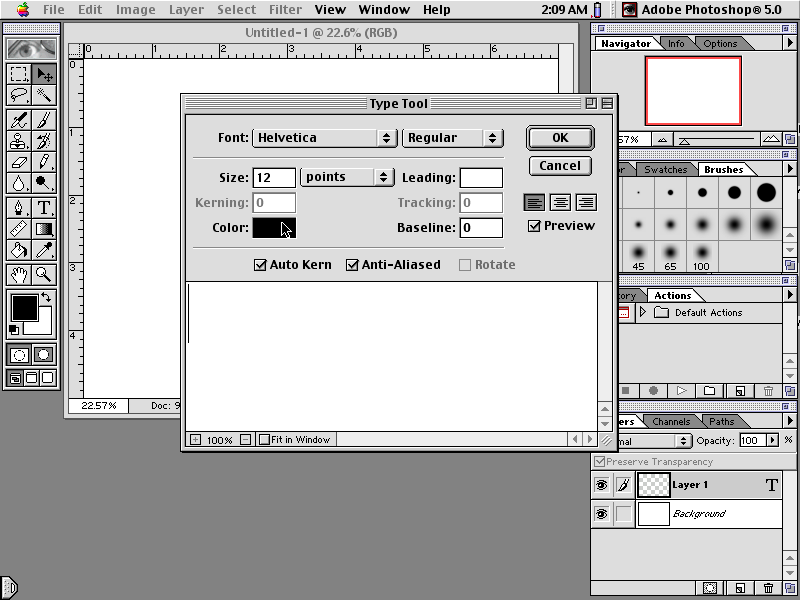Set left text alignment in Type Tool
Viewport: 800px width, 600px height.
(x=534, y=203)
